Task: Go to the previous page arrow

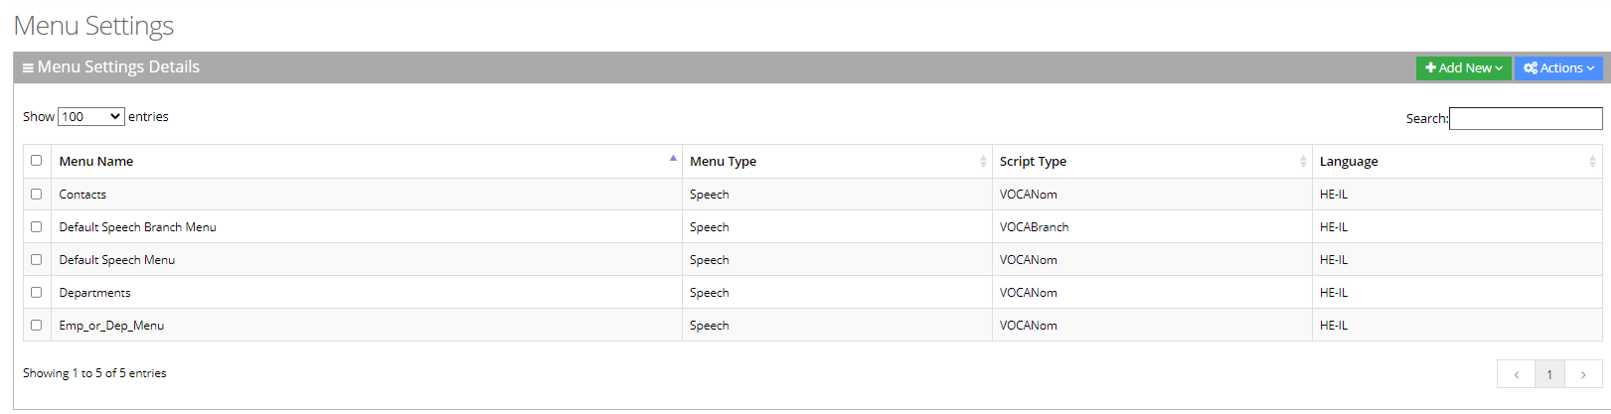Action: pyautogui.click(x=1516, y=374)
